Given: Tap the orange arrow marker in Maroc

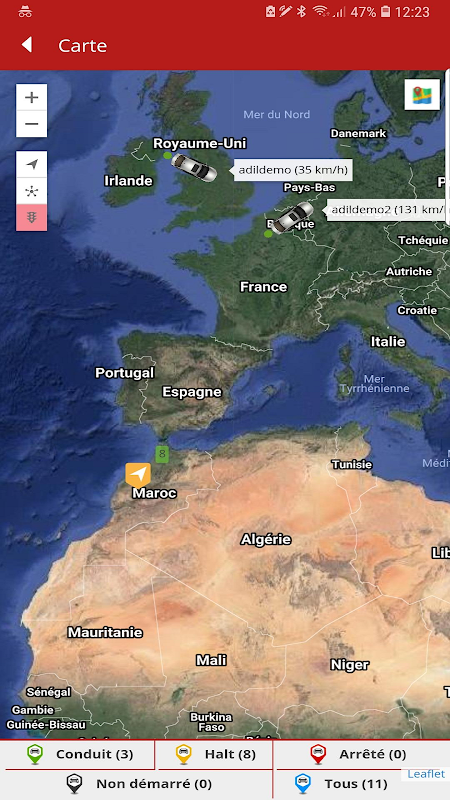Looking at the screenshot, I should (x=138, y=475).
